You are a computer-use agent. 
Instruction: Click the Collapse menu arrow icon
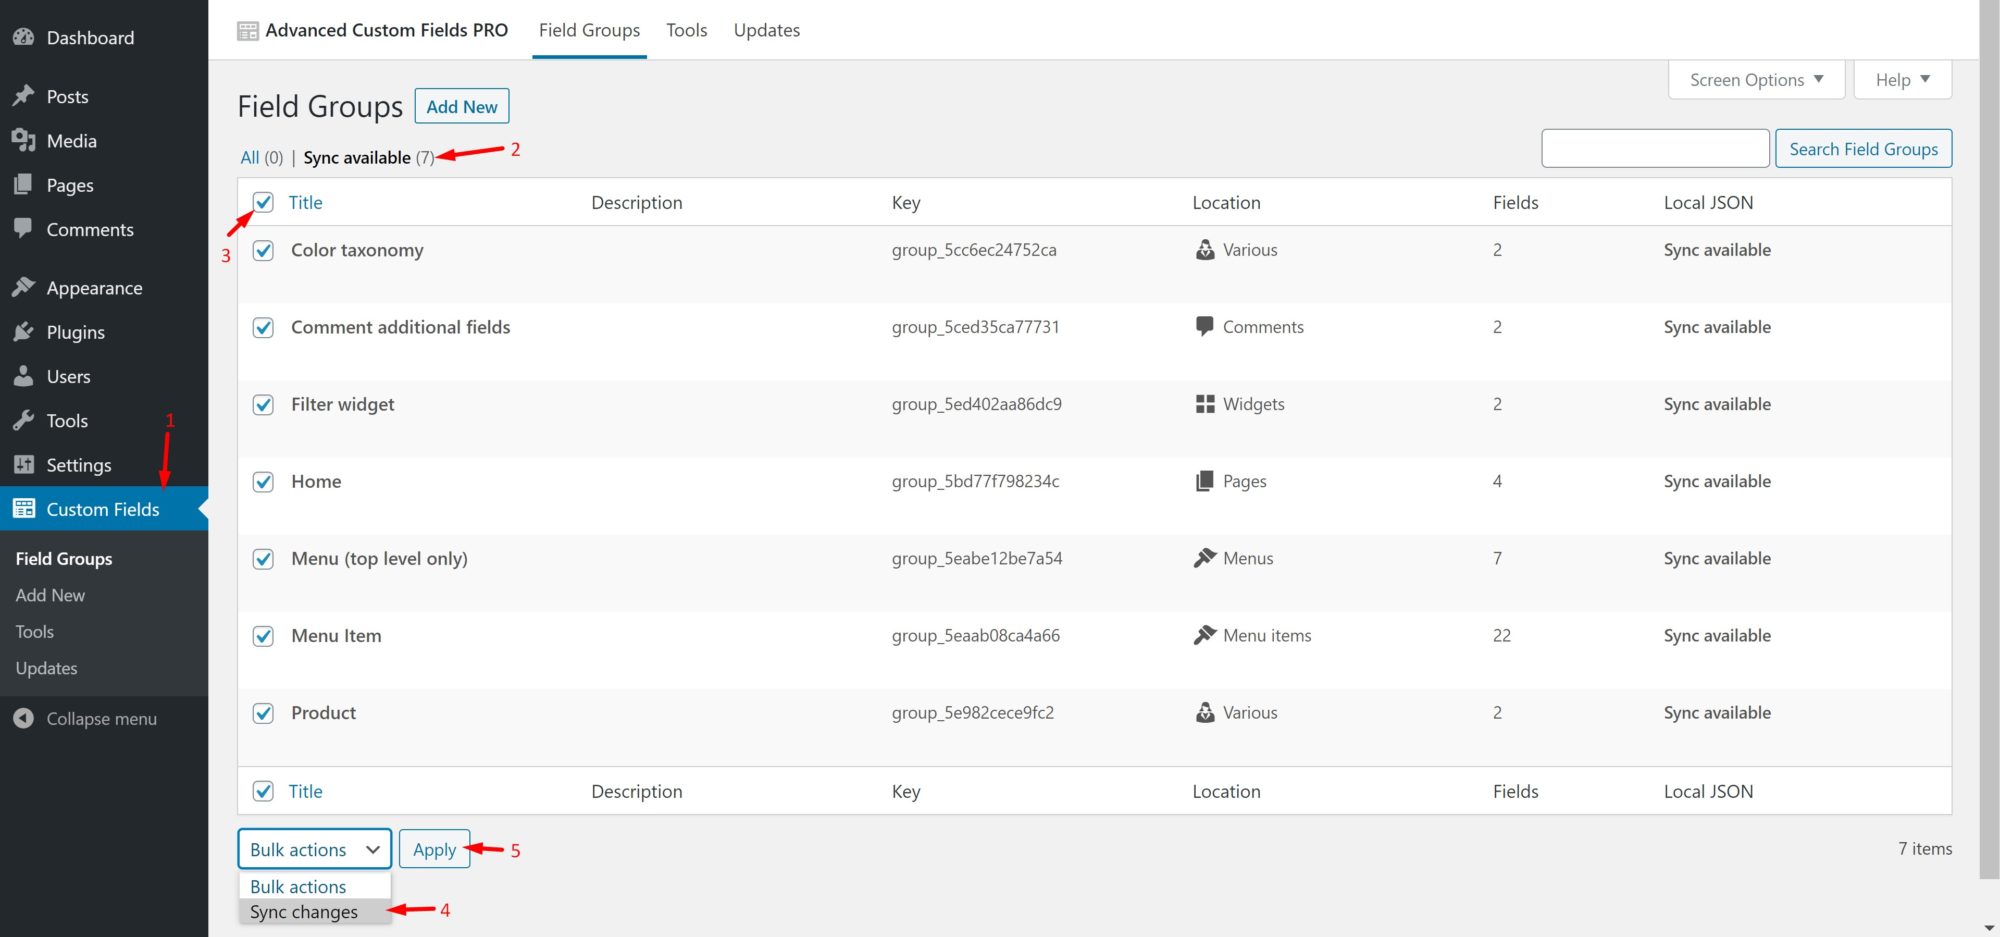point(24,718)
